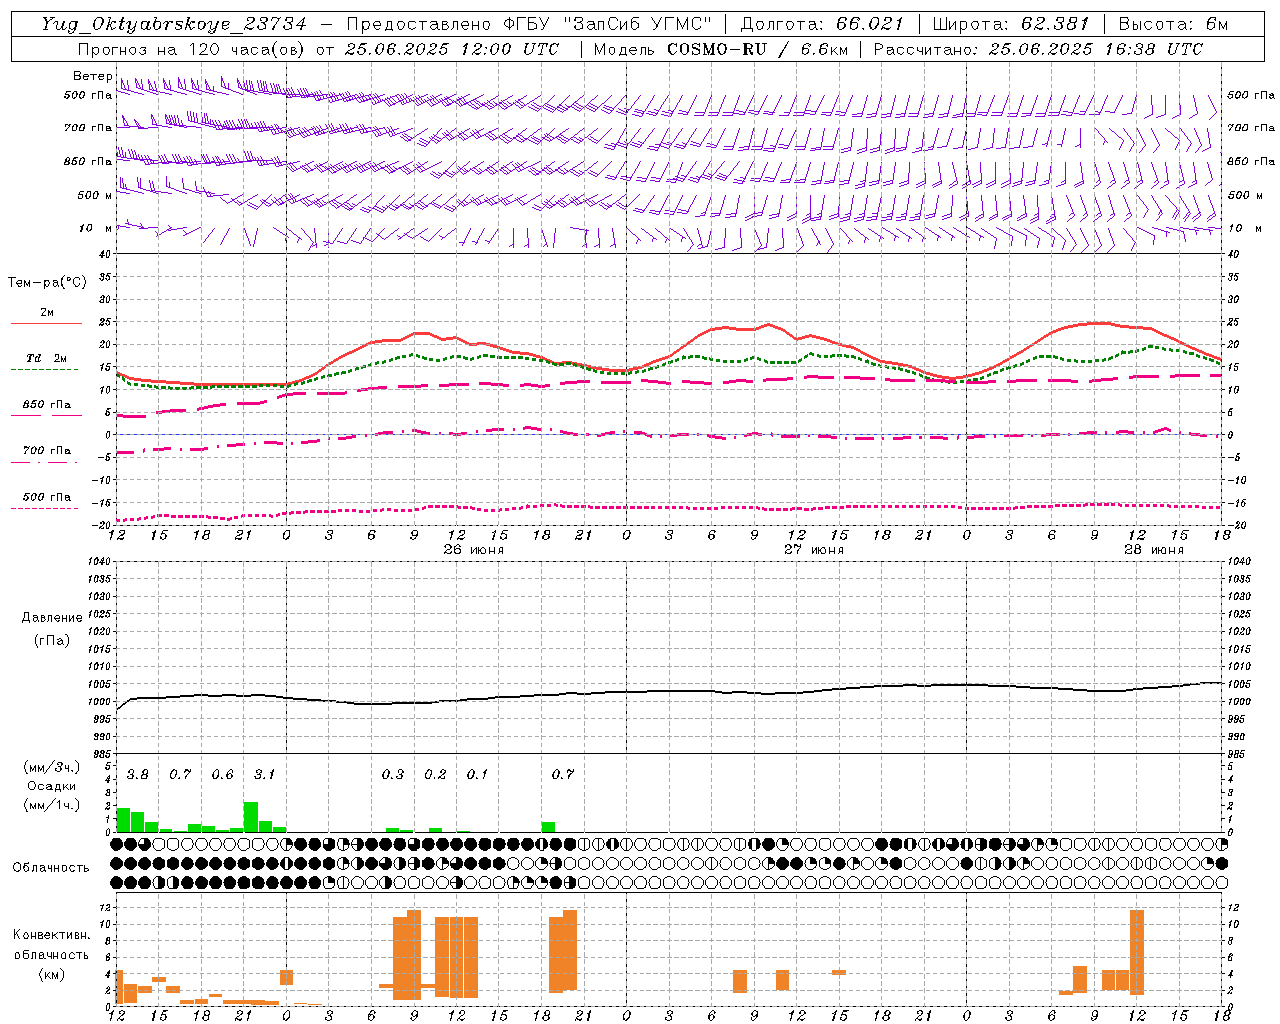
Task: Click the 3-hour precipitation value "3.1"
Action: coord(264,774)
